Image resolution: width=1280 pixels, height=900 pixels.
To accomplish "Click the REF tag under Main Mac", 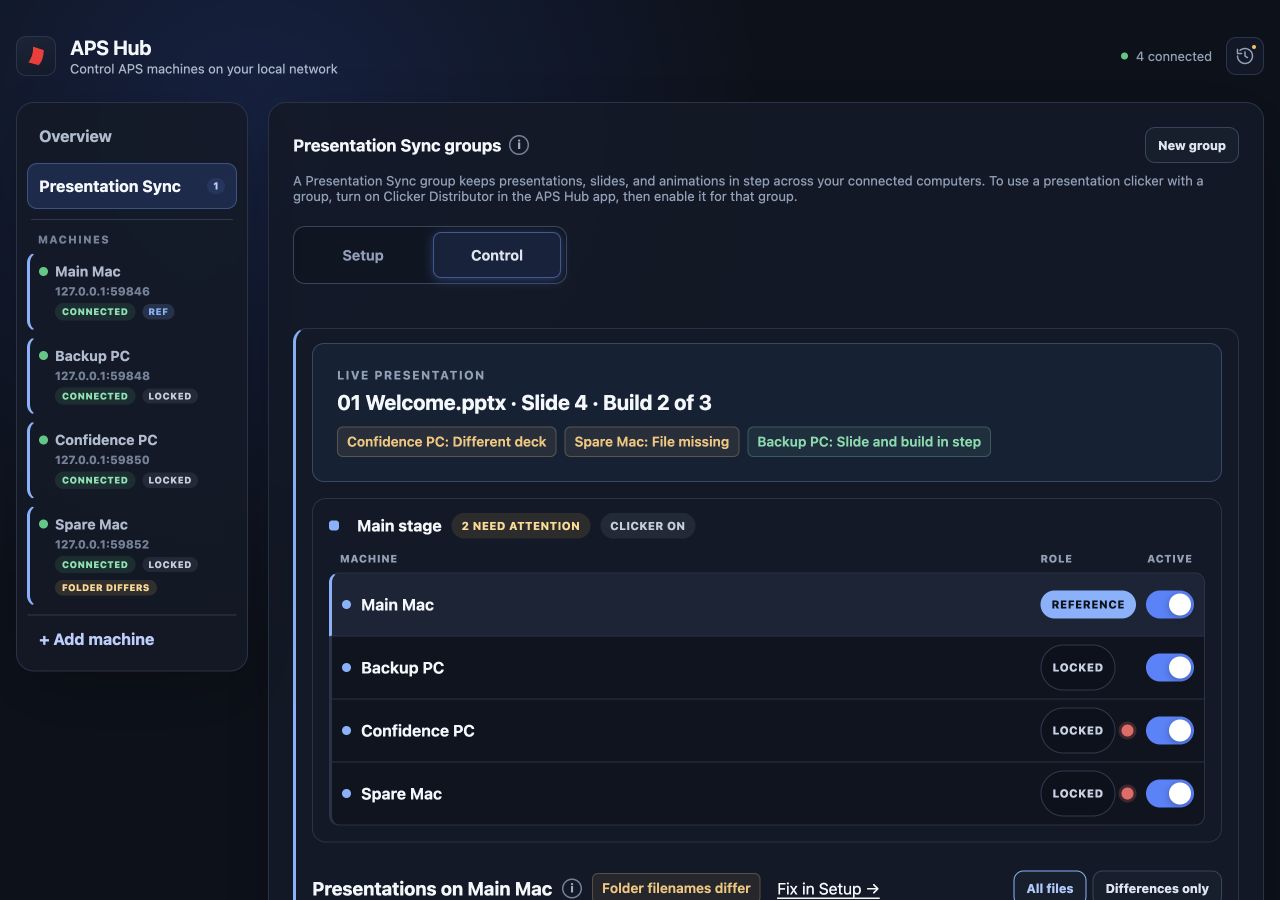I will pyautogui.click(x=158, y=312).
